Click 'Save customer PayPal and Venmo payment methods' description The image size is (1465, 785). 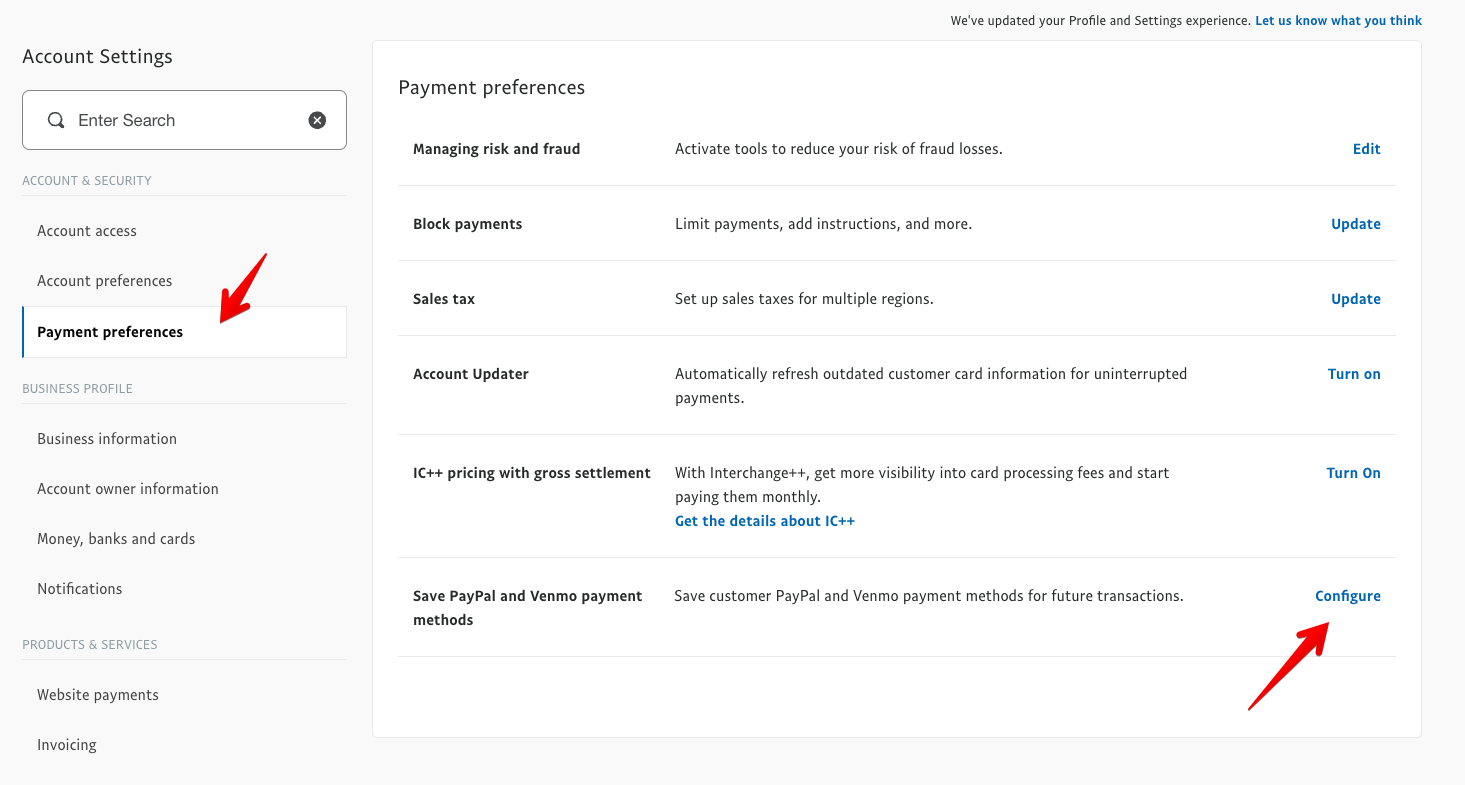click(929, 596)
